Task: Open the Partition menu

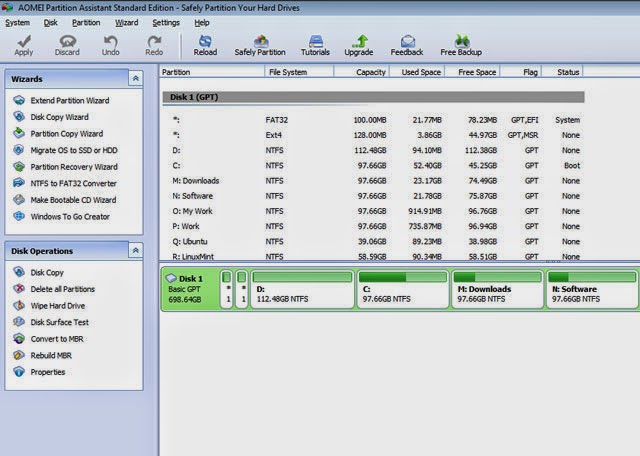Action: pyautogui.click(x=86, y=23)
